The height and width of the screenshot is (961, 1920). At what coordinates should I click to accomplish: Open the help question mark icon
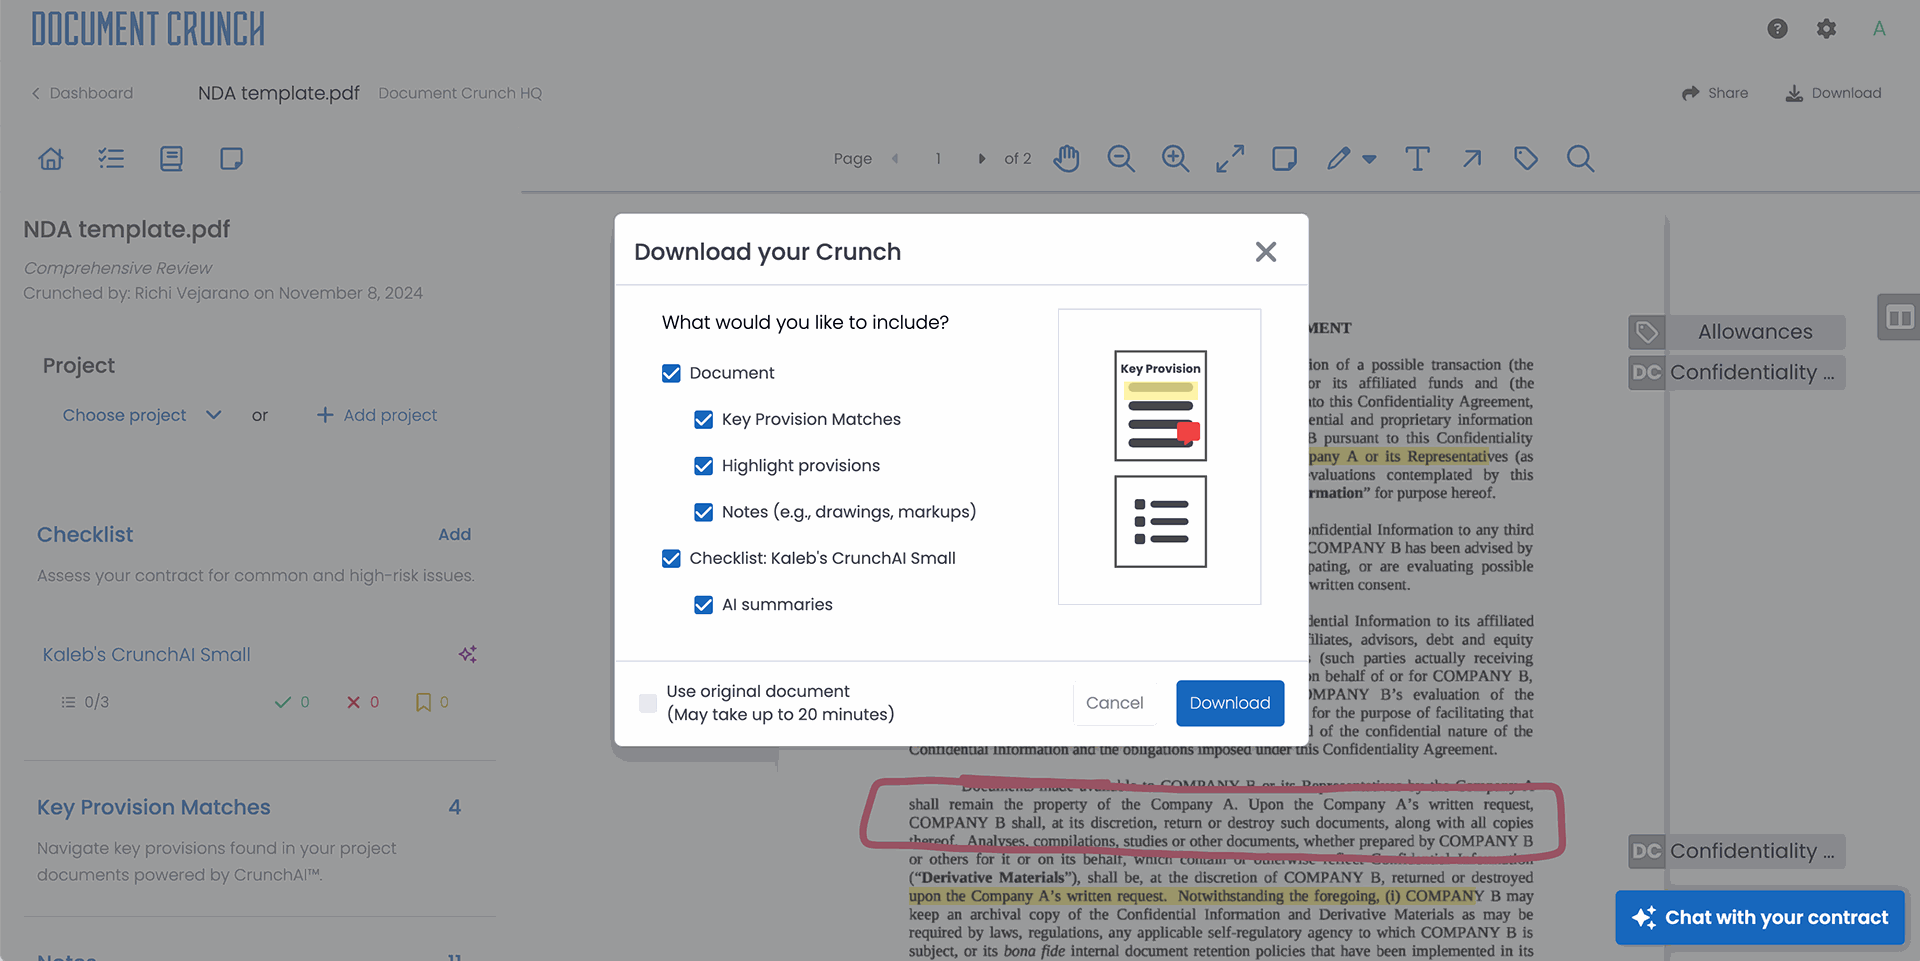pos(1777,29)
